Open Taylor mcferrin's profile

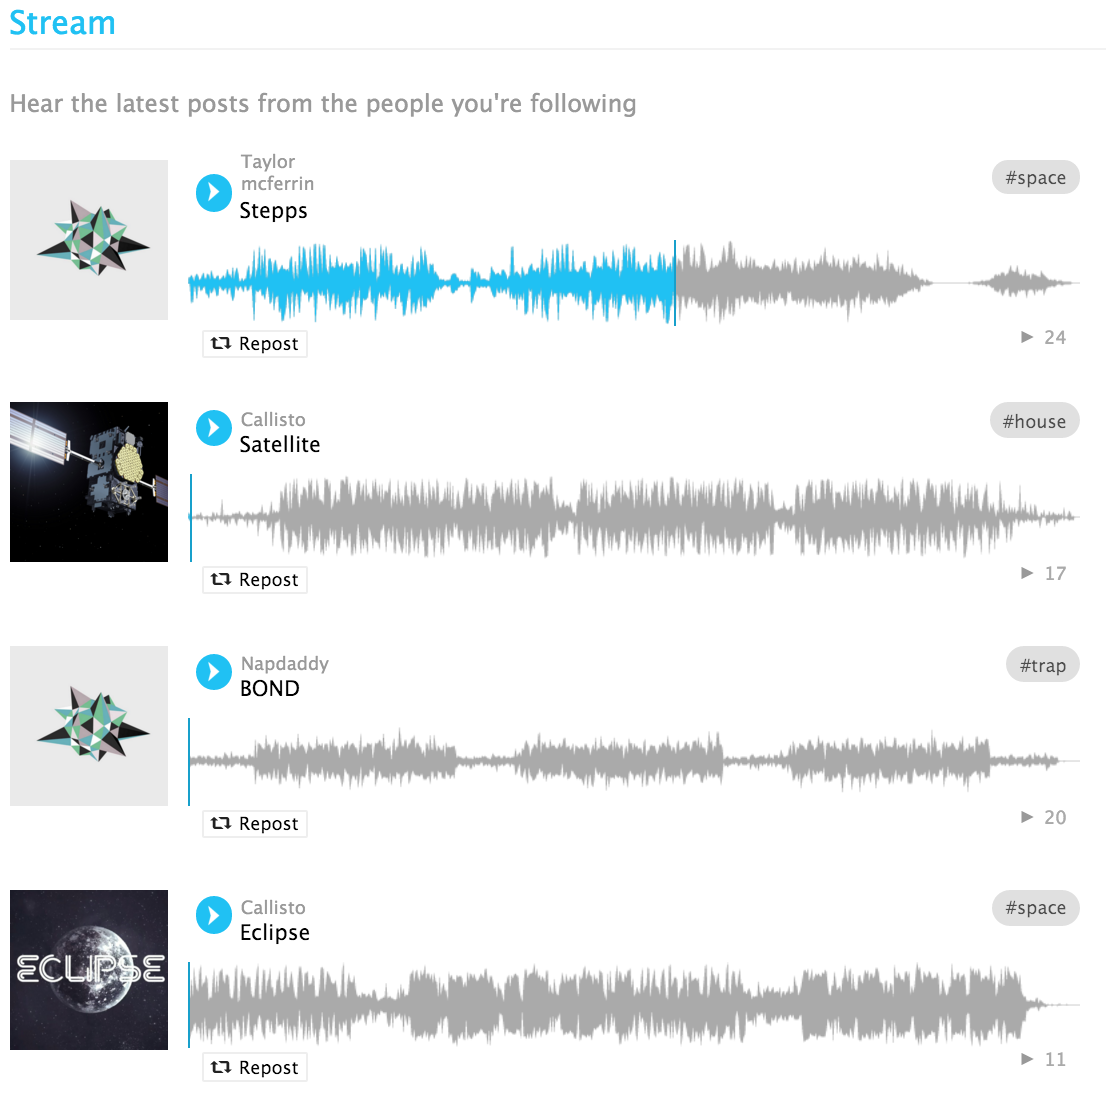point(276,172)
